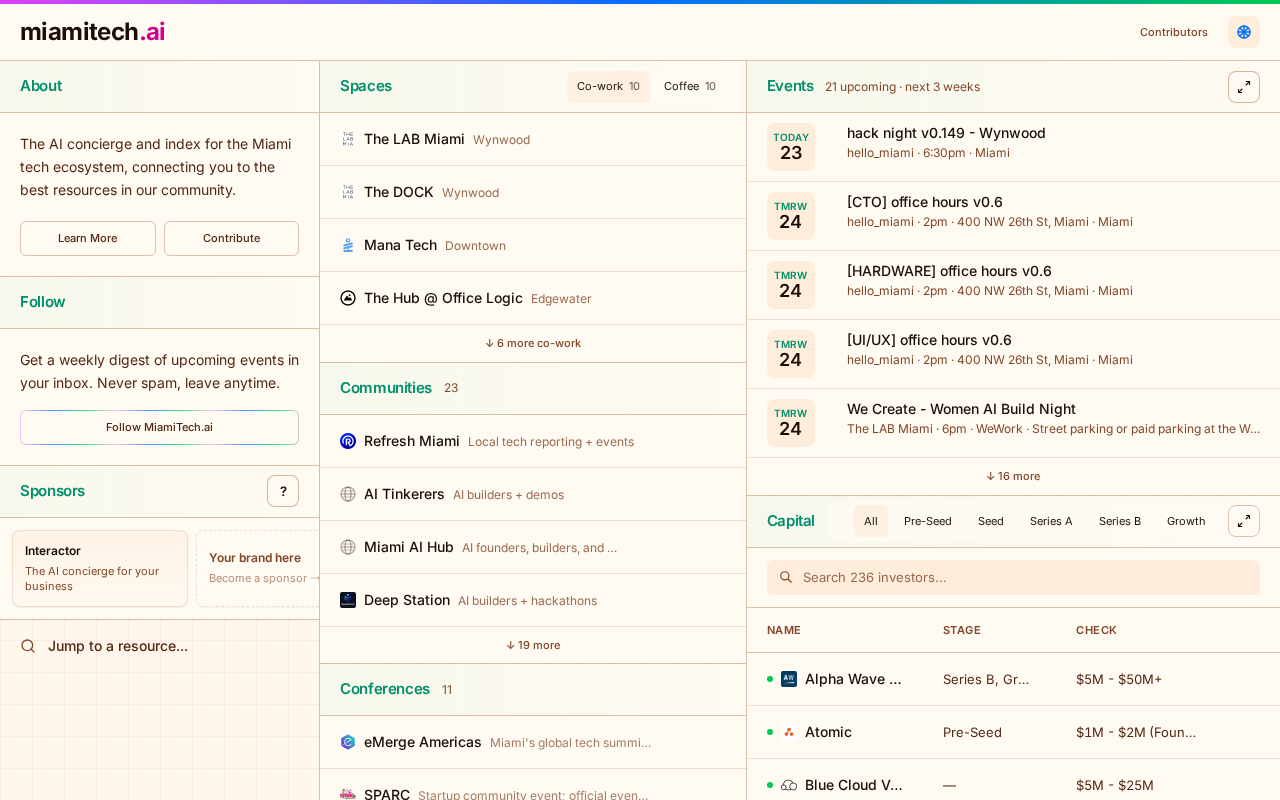The image size is (1280, 800).
Task: Filter capital by Series A
Action: coord(1051,521)
